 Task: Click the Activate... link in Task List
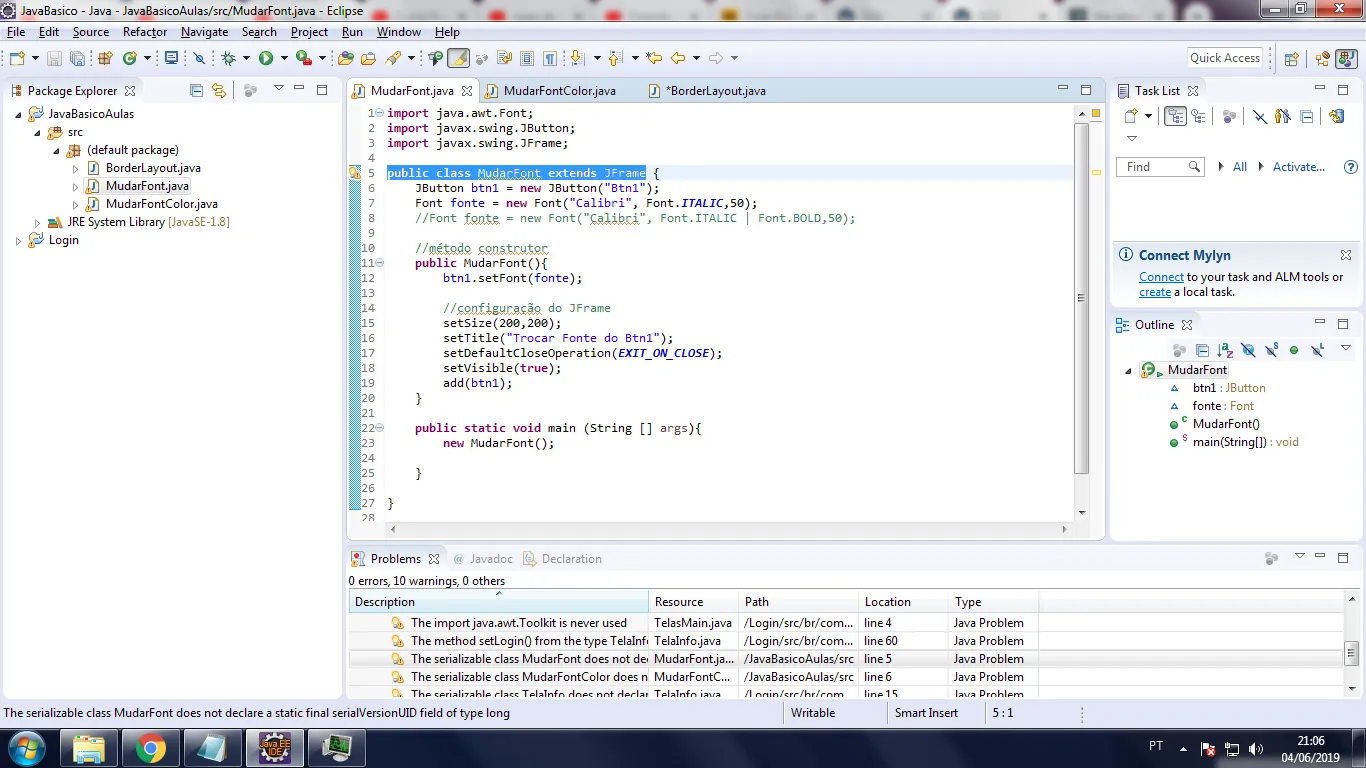pyautogui.click(x=1298, y=167)
